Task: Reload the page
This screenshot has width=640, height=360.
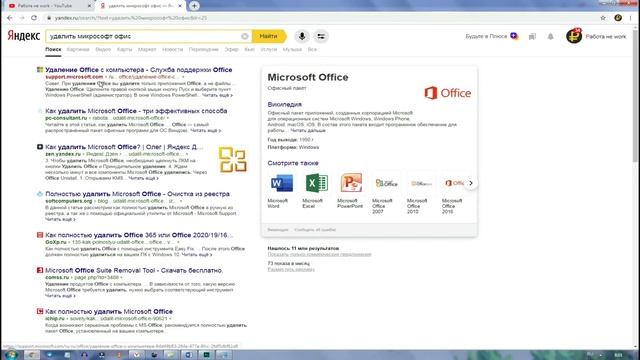Action: (x=34, y=18)
